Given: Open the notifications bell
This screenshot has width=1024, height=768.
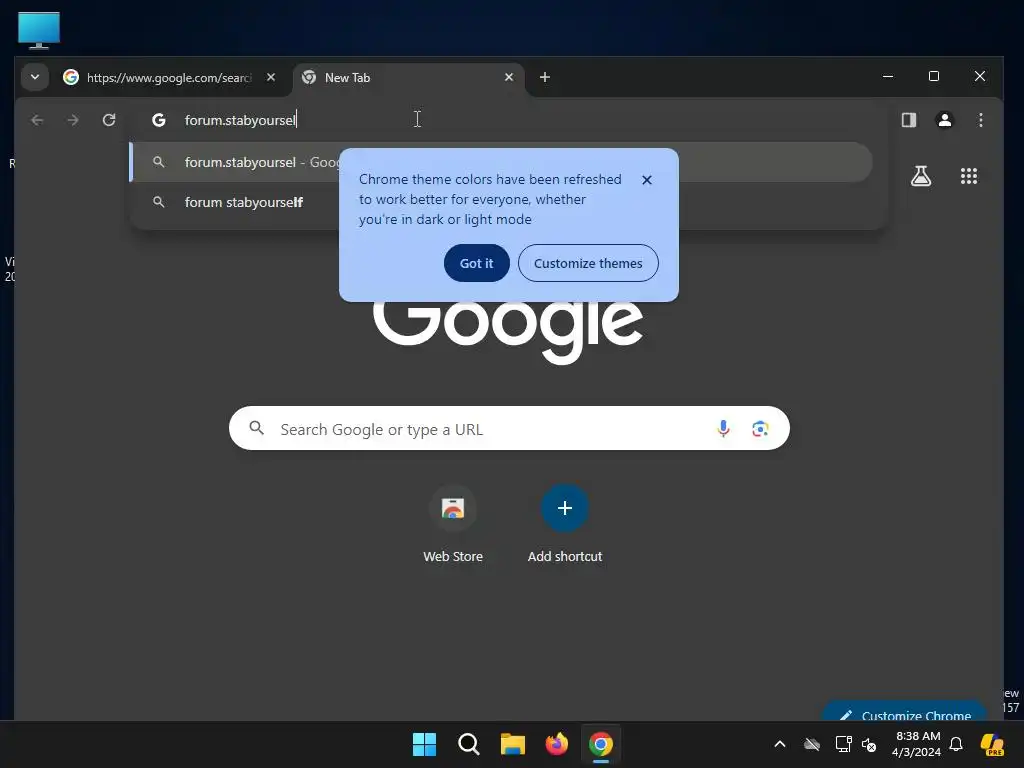Looking at the screenshot, I should [x=956, y=744].
